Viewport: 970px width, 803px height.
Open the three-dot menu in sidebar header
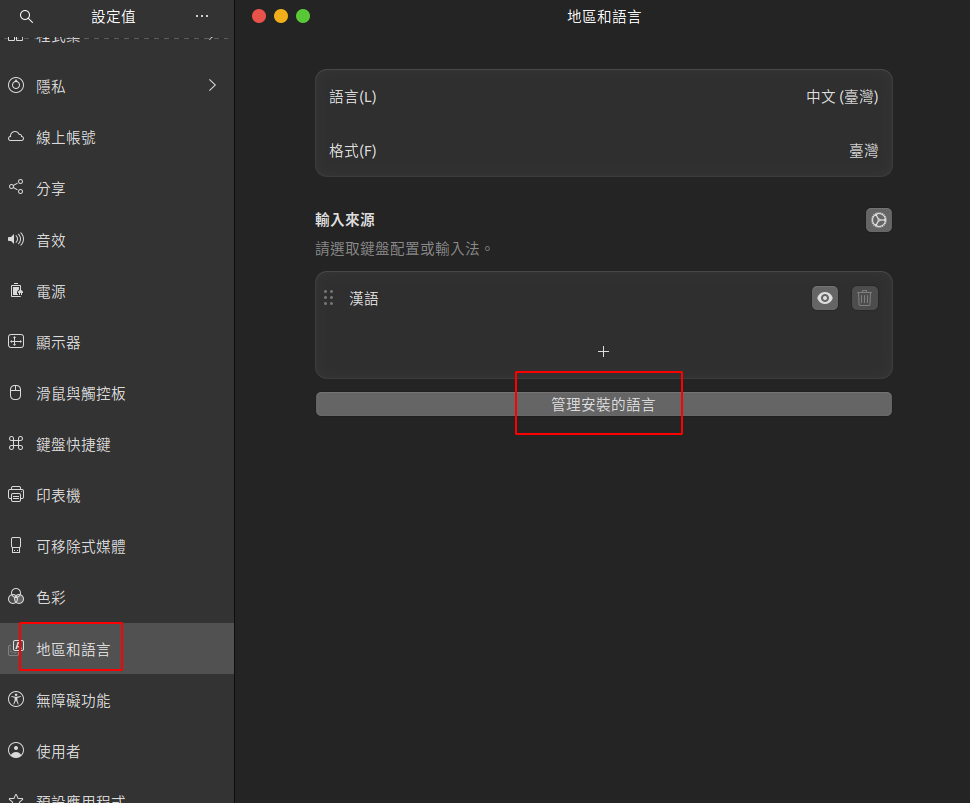202,17
